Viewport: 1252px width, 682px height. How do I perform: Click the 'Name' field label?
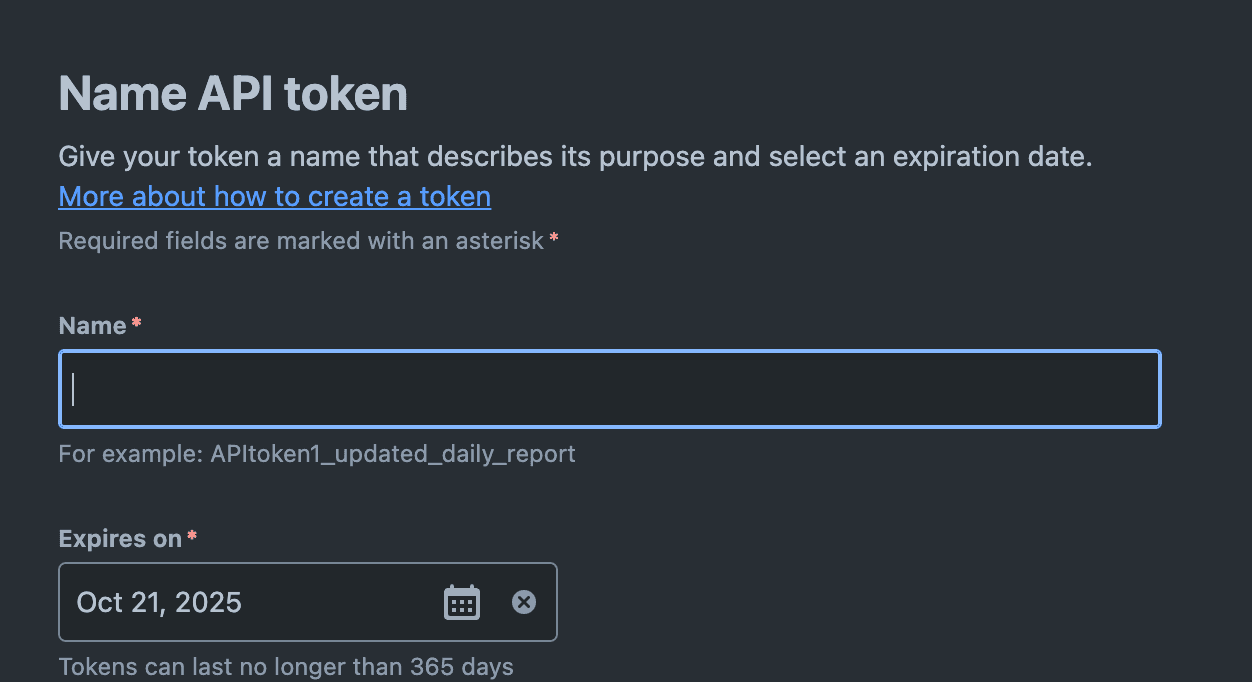tap(93, 326)
